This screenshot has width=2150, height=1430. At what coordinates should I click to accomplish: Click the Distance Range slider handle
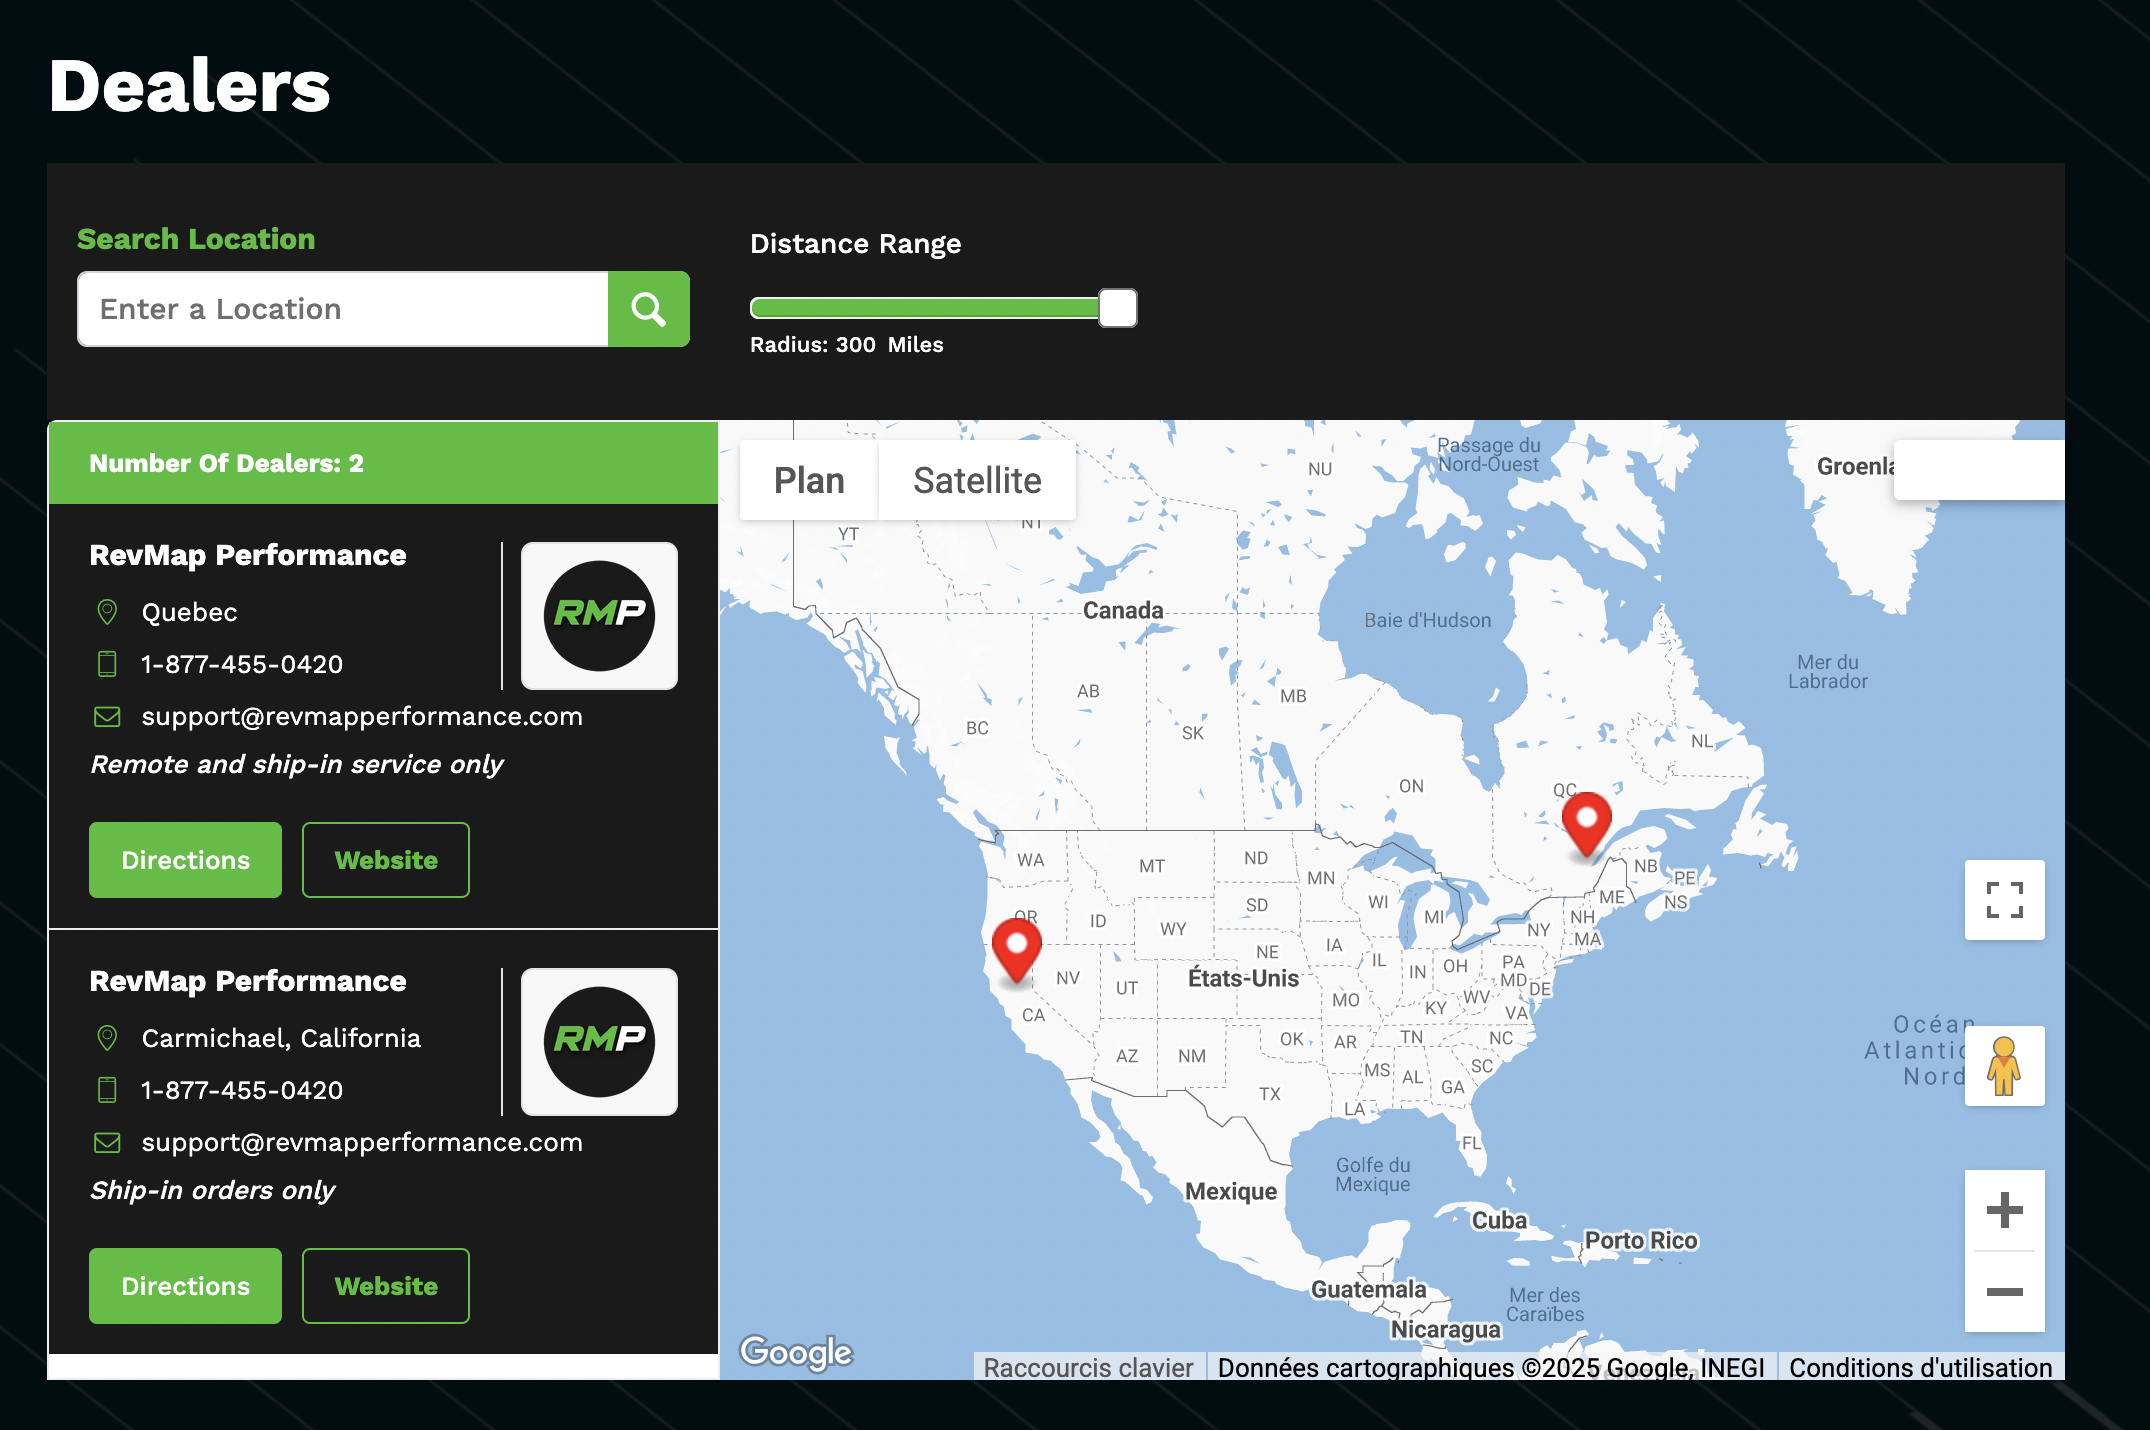1117,308
